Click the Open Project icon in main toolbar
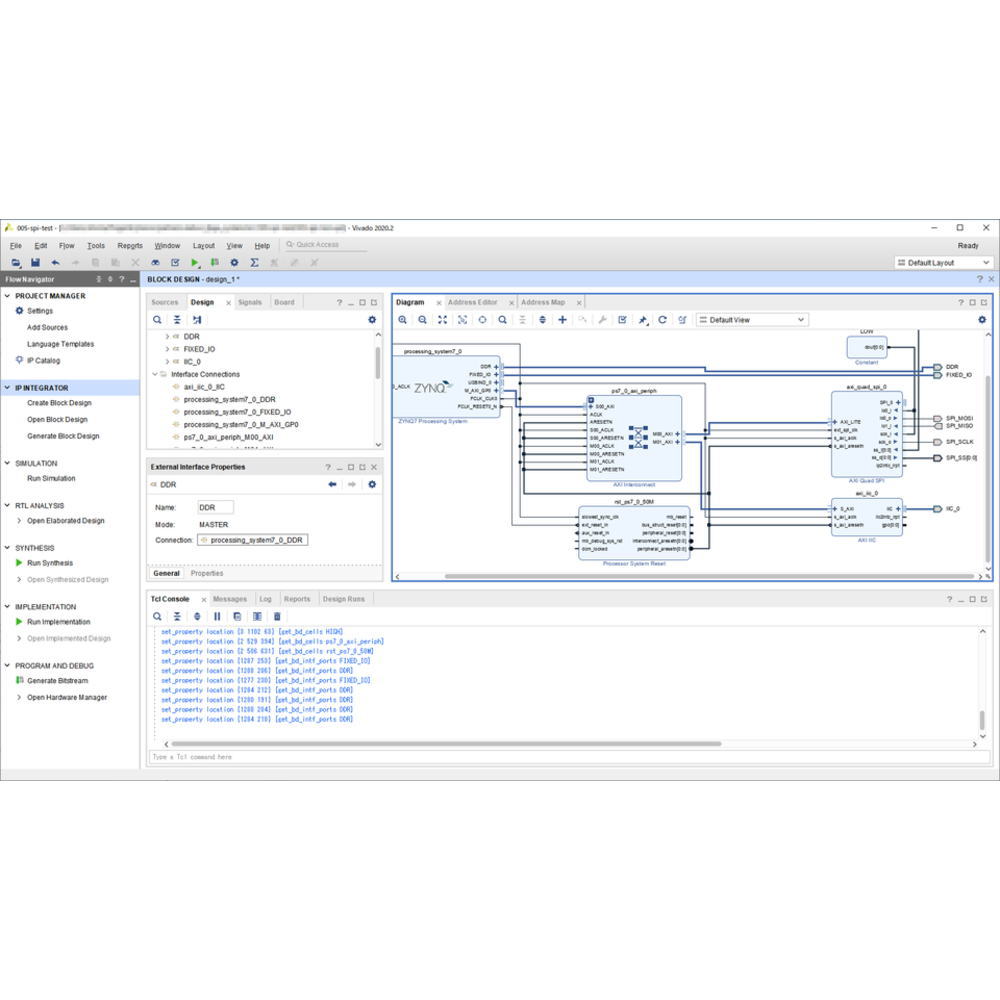1000x1000 pixels. [15, 263]
